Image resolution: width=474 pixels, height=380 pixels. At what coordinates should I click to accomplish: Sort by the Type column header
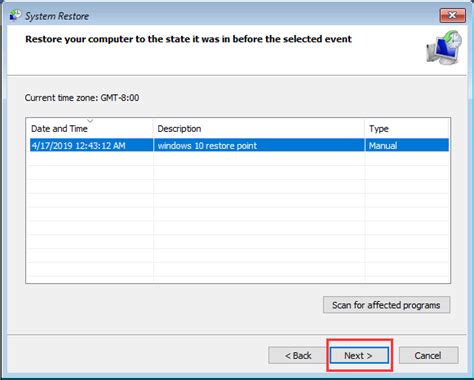coord(407,128)
